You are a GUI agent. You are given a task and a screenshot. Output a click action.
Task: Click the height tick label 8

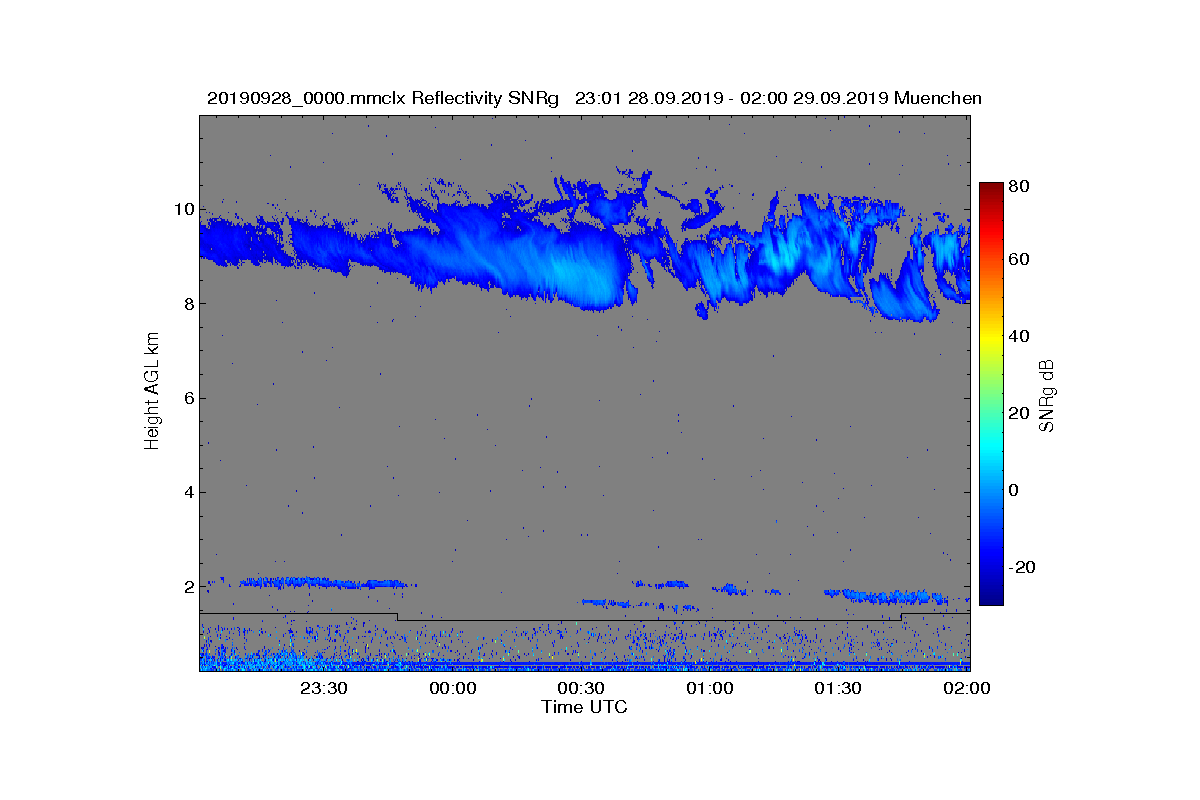pyautogui.click(x=189, y=304)
